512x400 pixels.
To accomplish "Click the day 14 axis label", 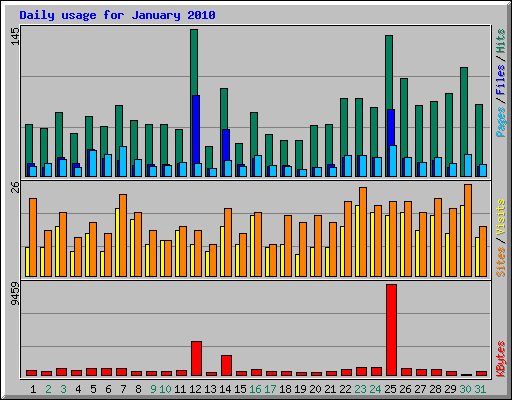I will tap(225, 389).
